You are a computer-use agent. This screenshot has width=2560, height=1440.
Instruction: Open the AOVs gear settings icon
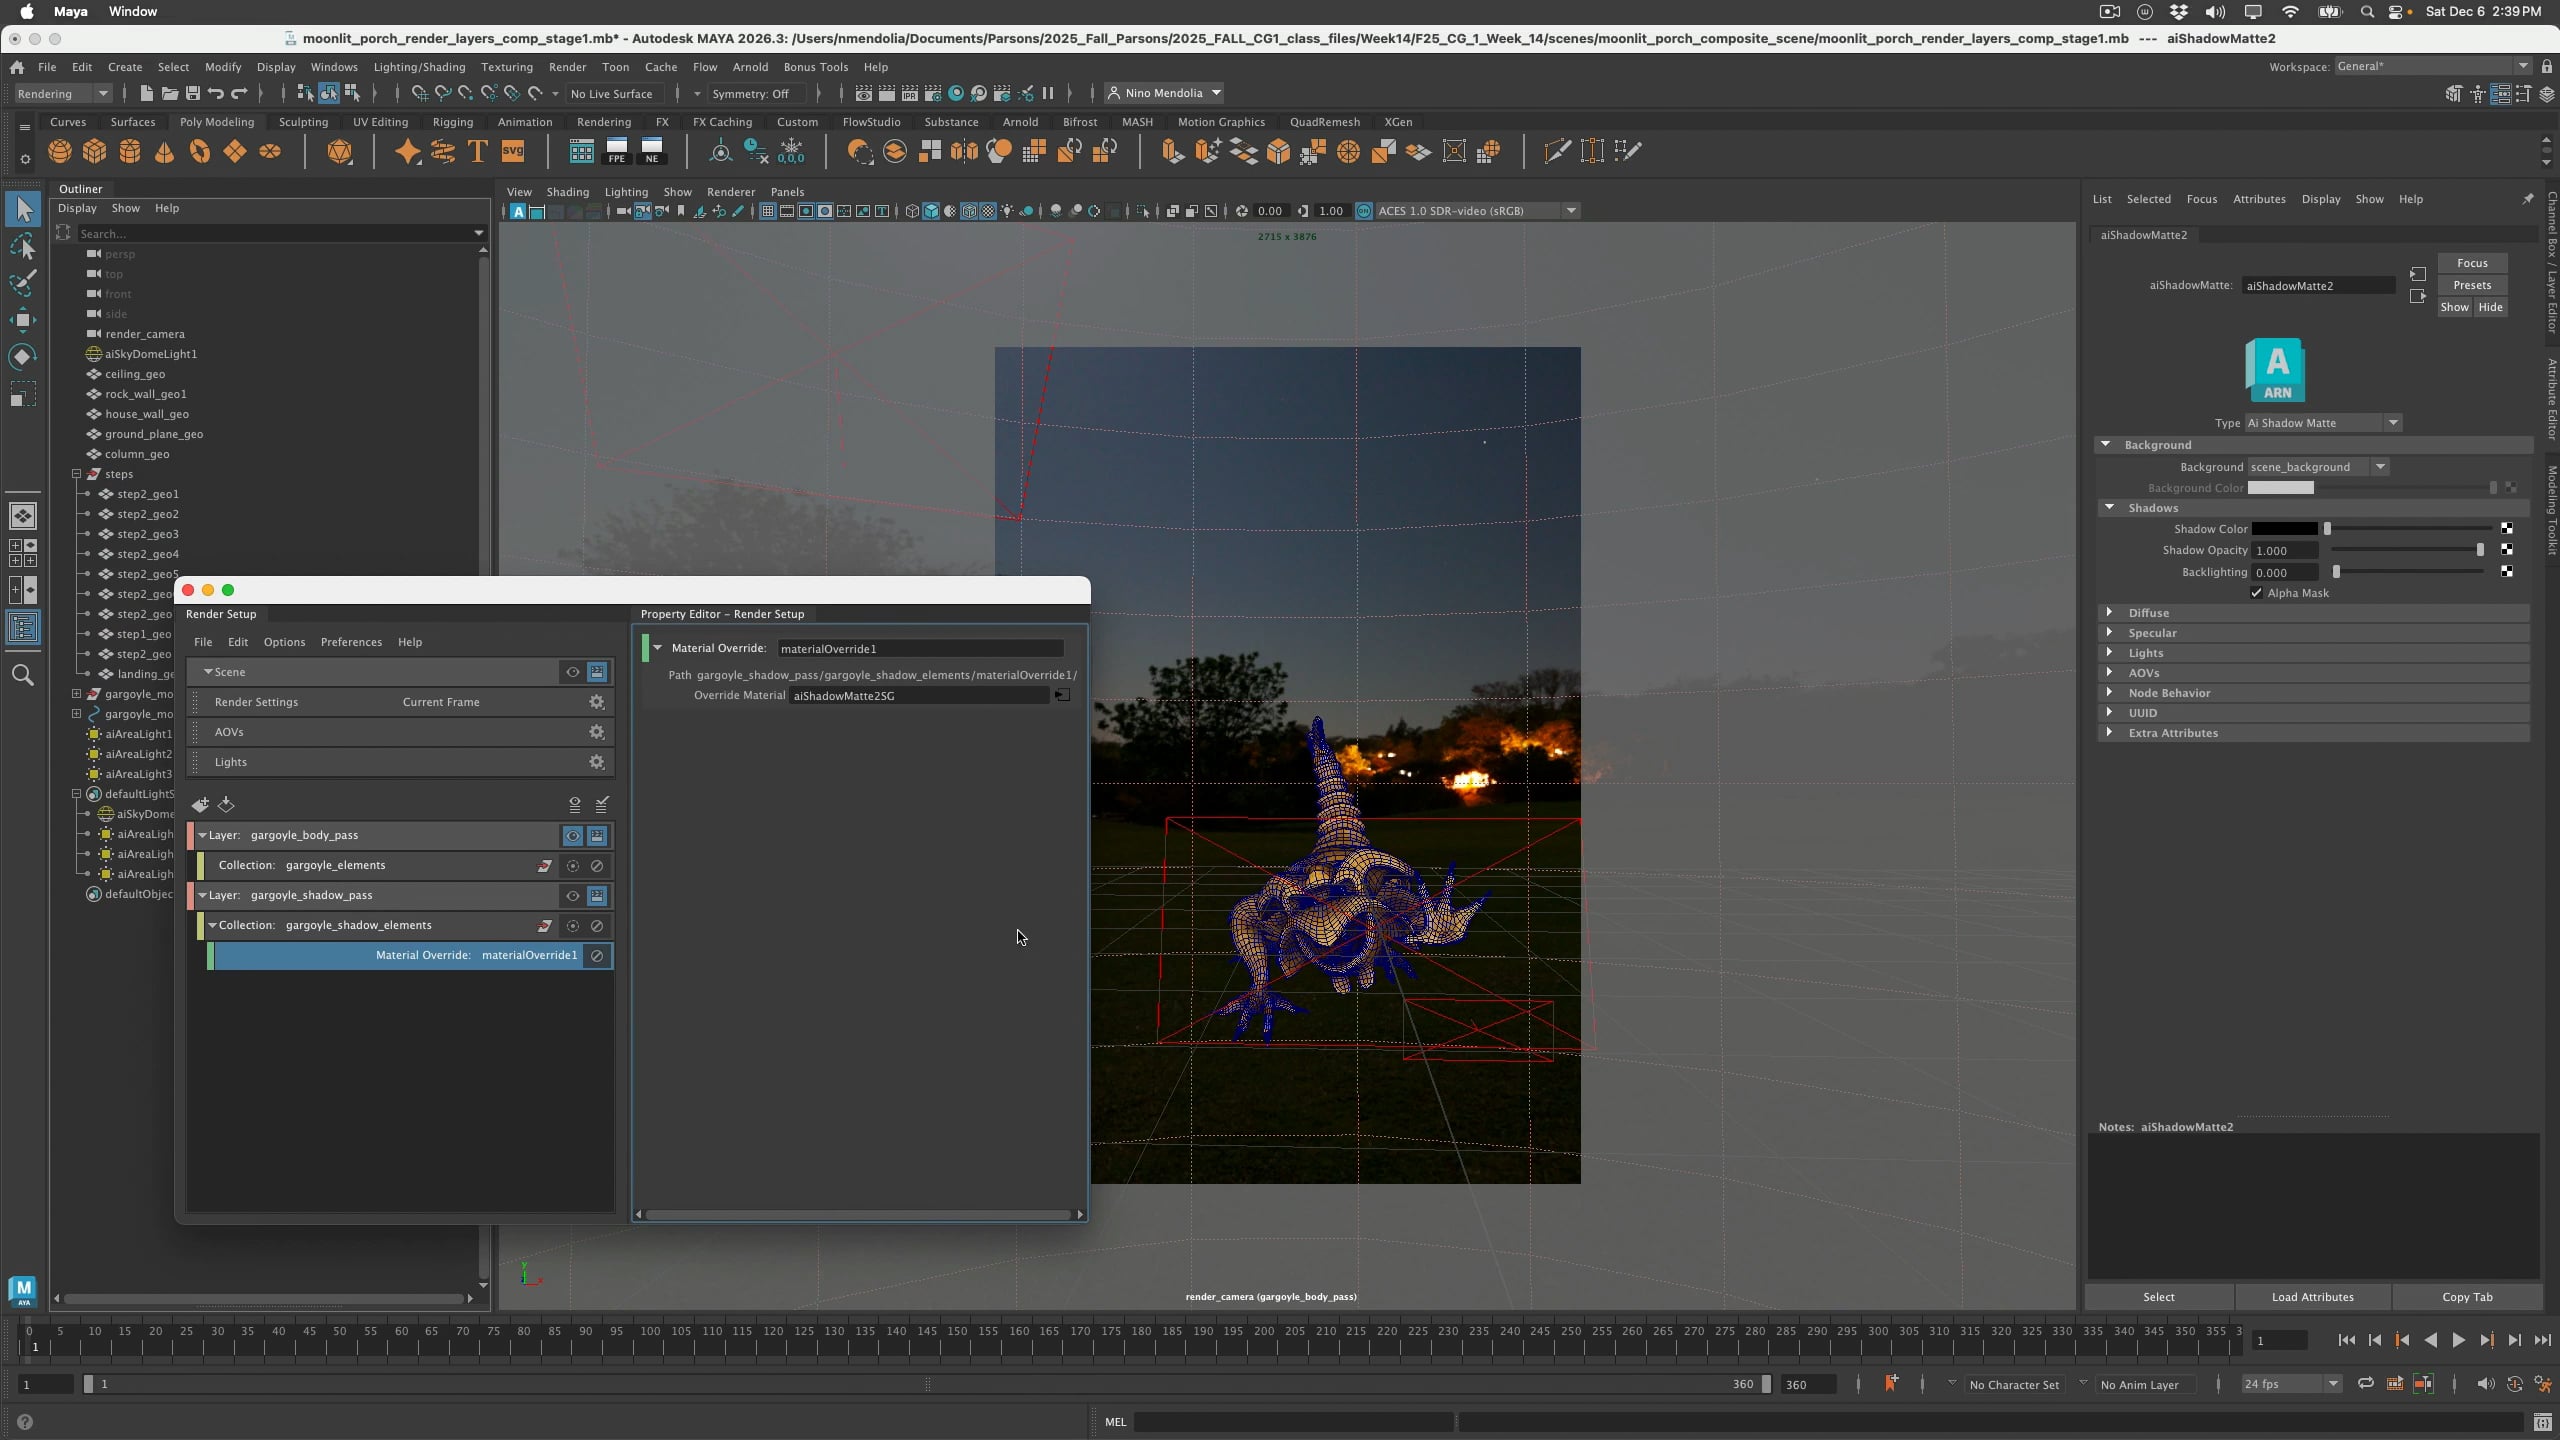click(597, 732)
